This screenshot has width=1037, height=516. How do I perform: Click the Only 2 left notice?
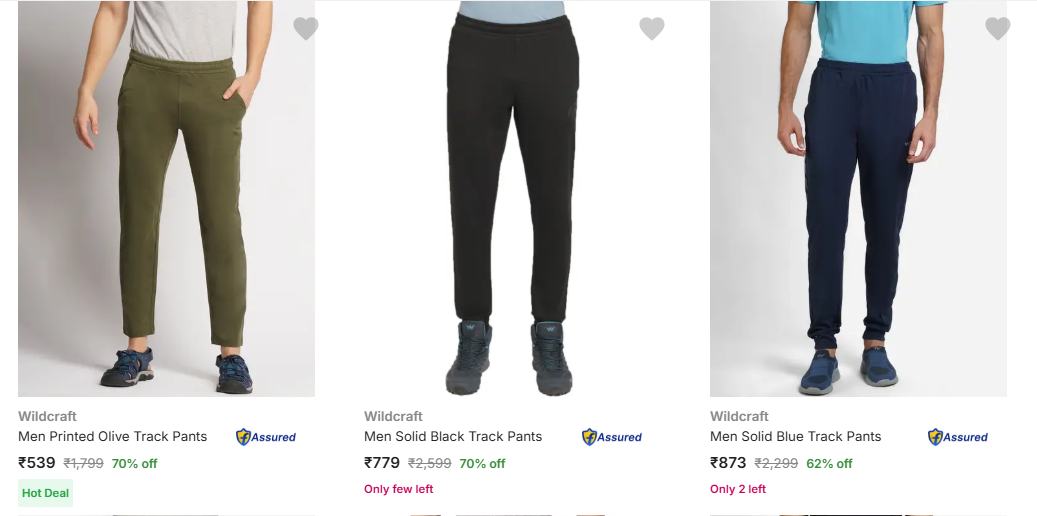(x=738, y=489)
